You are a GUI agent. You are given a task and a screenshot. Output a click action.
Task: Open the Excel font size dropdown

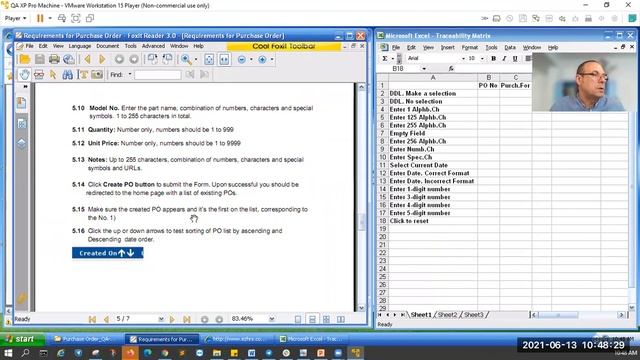click(482, 58)
